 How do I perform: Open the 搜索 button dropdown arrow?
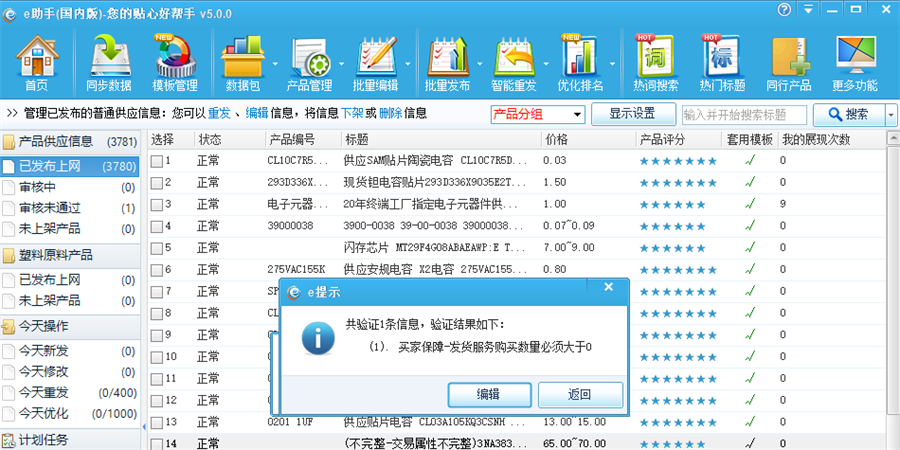point(890,114)
